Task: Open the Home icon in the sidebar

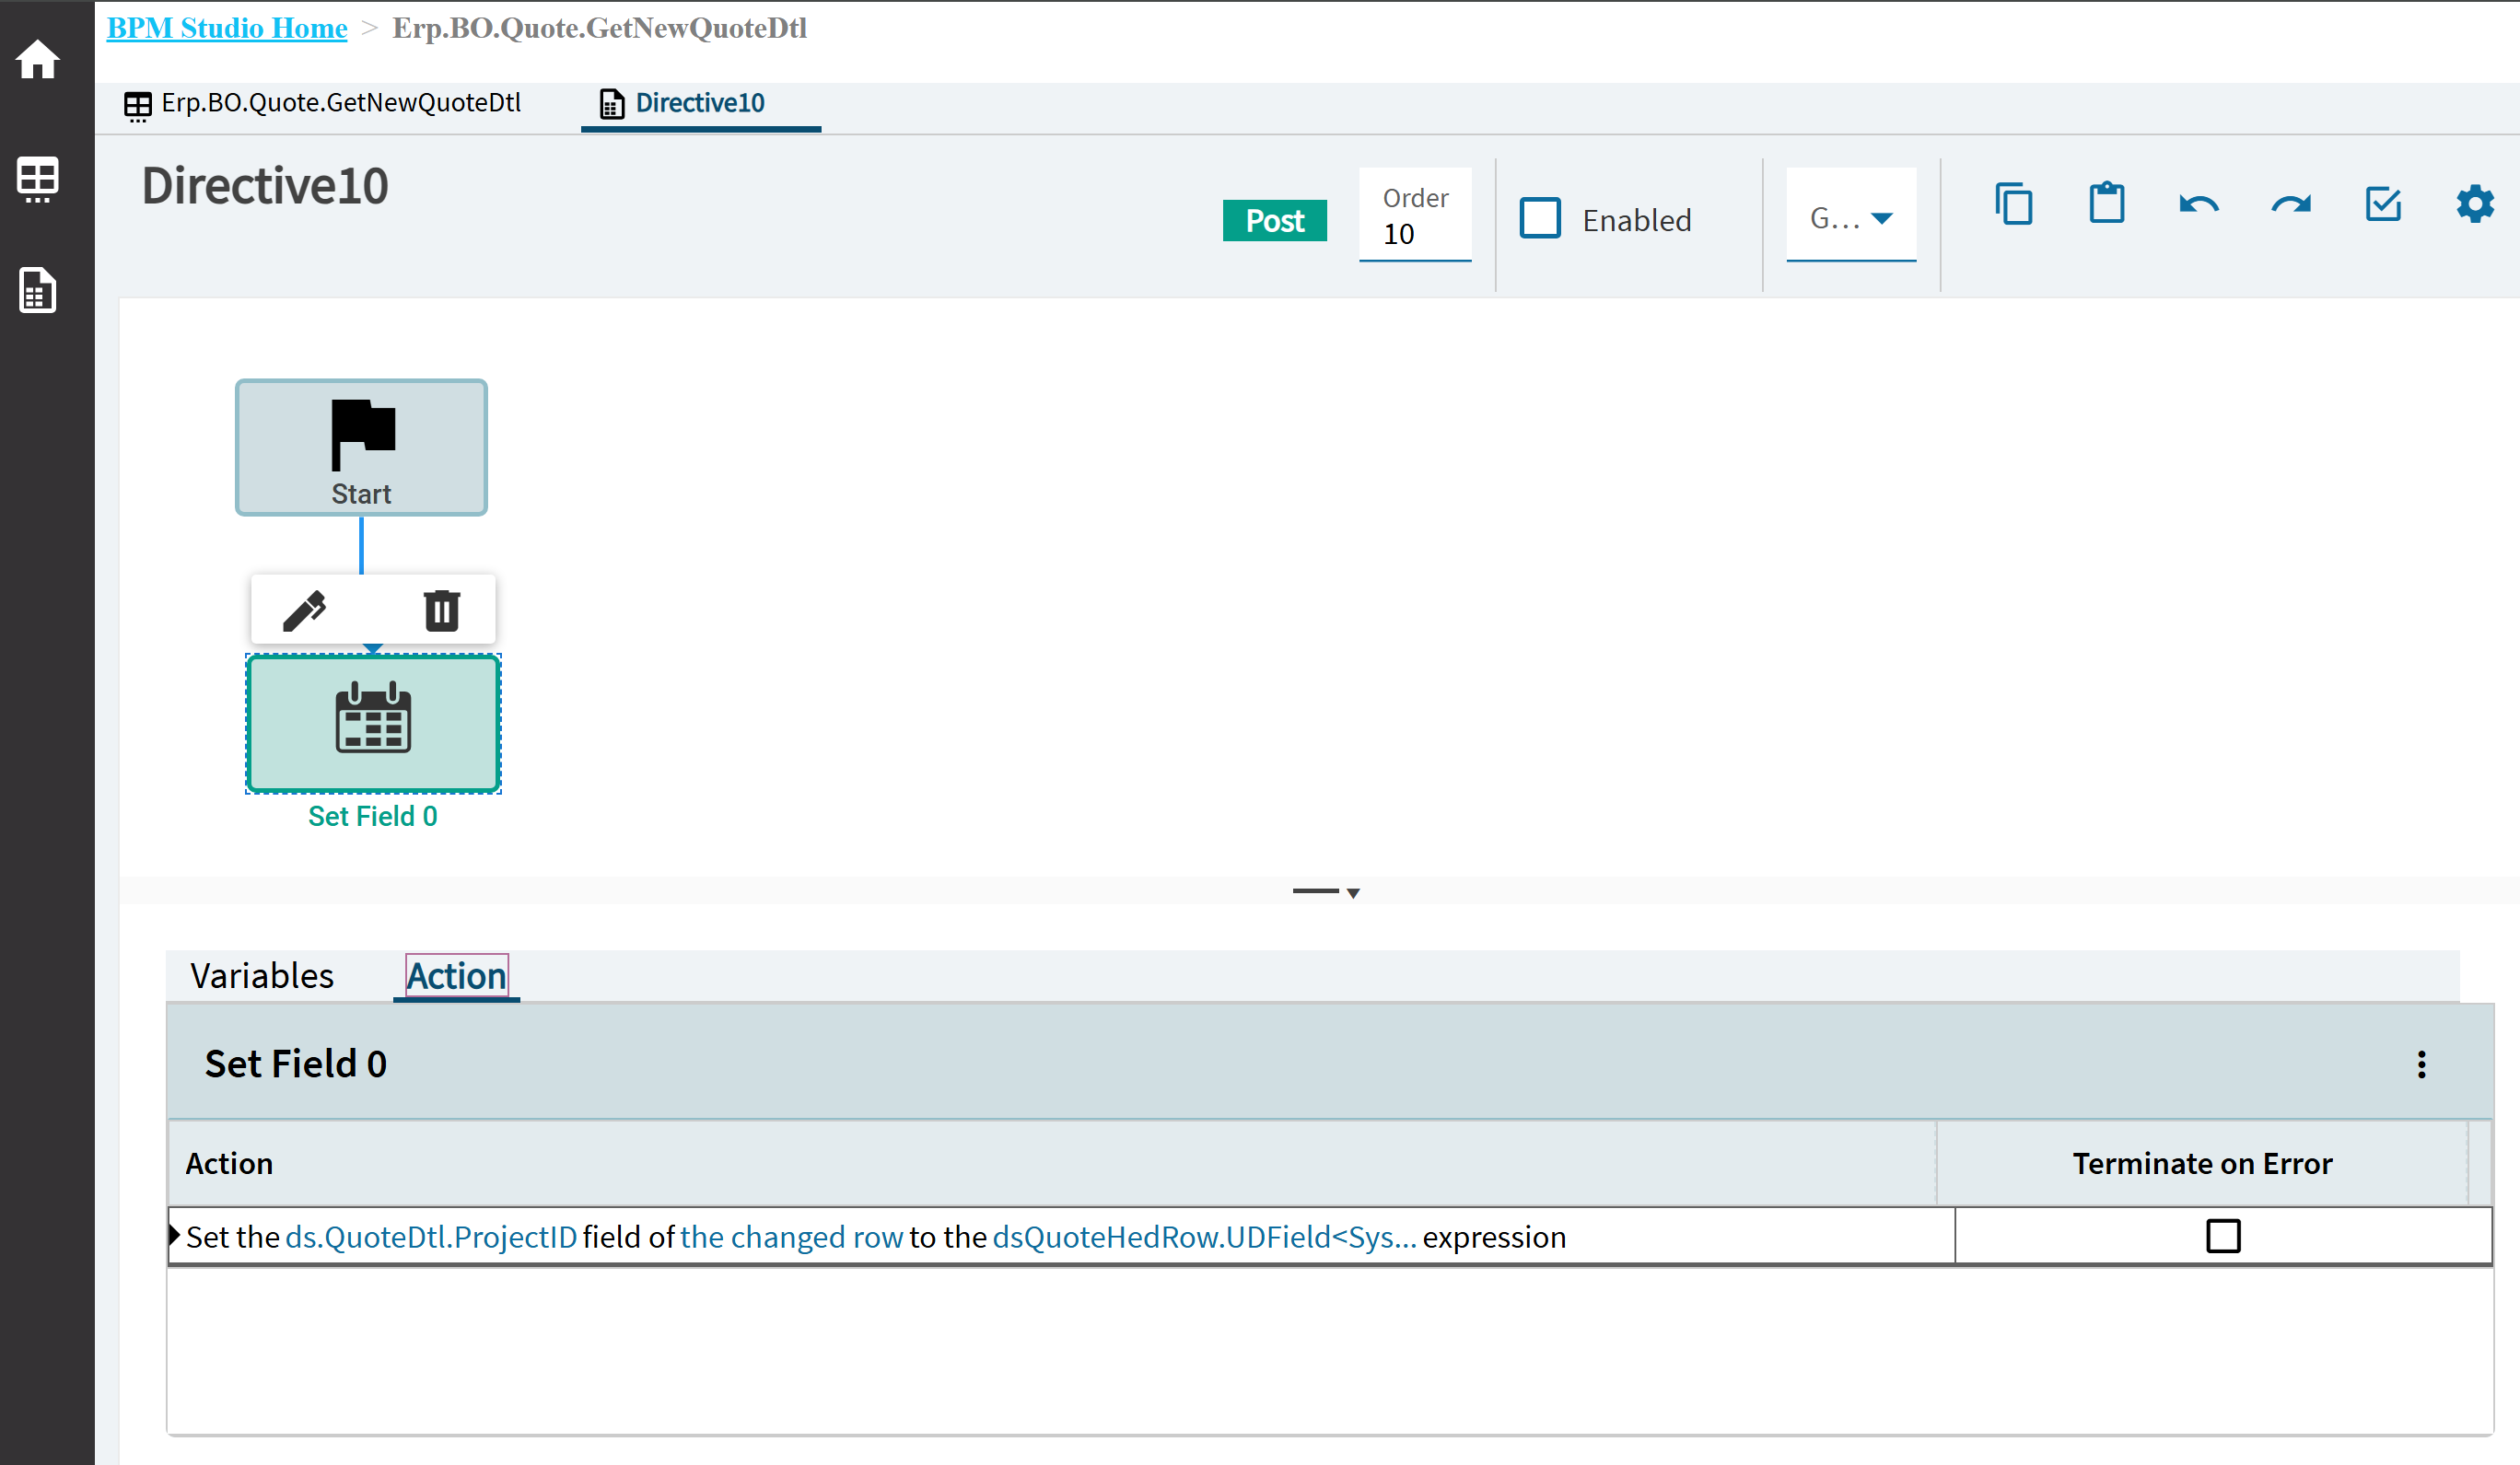Action: [38, 59]
